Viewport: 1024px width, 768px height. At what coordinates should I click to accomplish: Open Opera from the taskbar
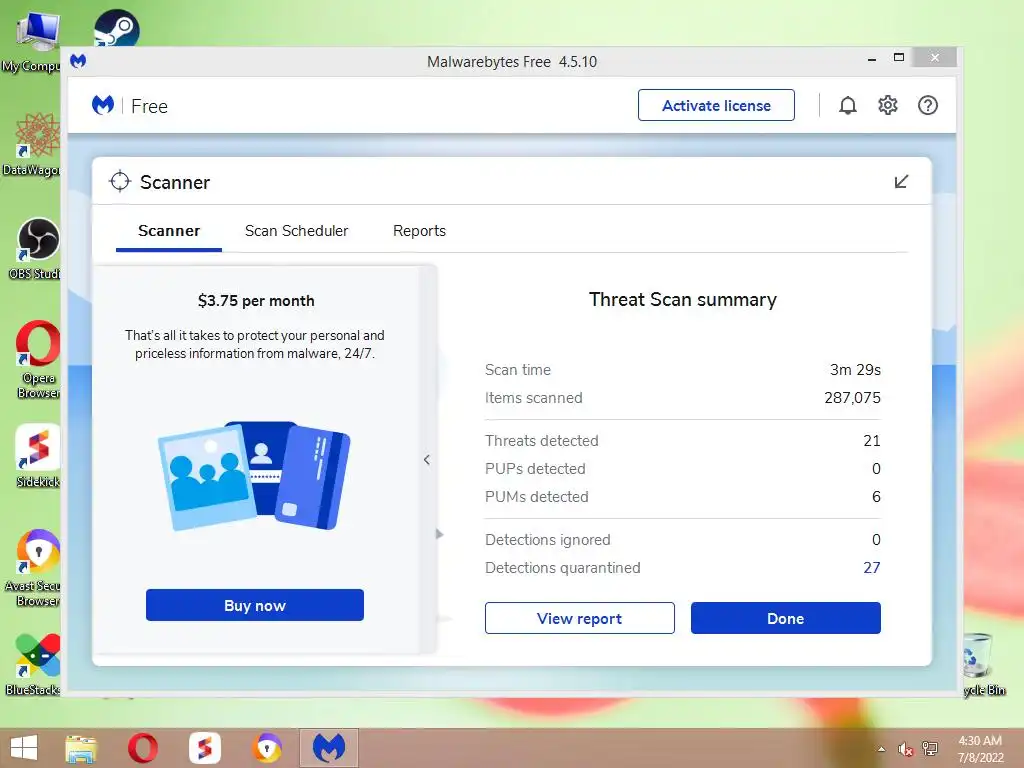[143, 748]
